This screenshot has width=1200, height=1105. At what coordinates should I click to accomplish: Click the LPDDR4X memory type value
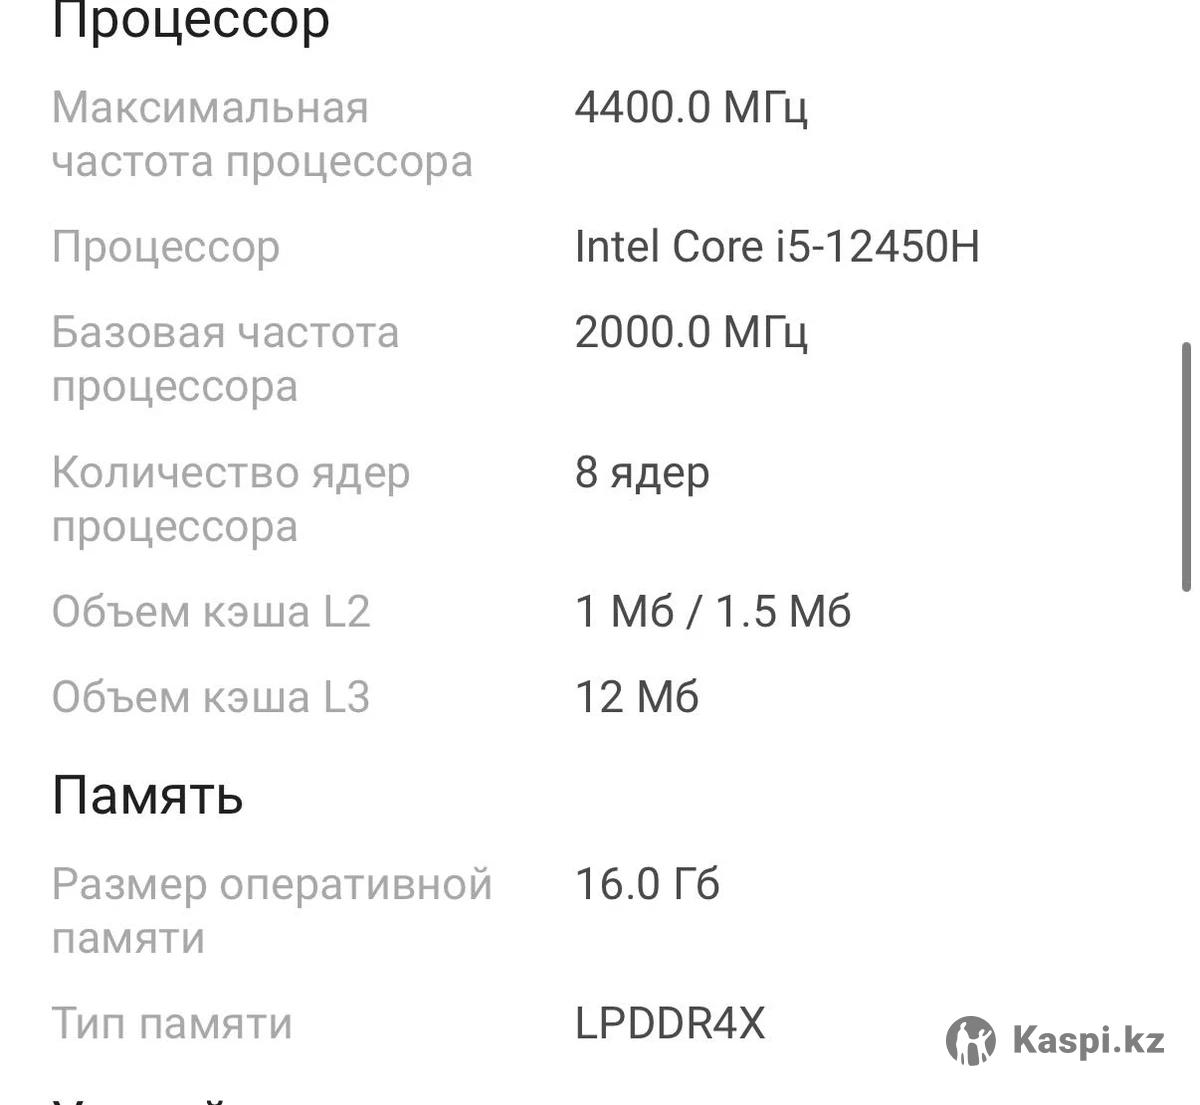pyautogui.click(x=670, y=1023)
